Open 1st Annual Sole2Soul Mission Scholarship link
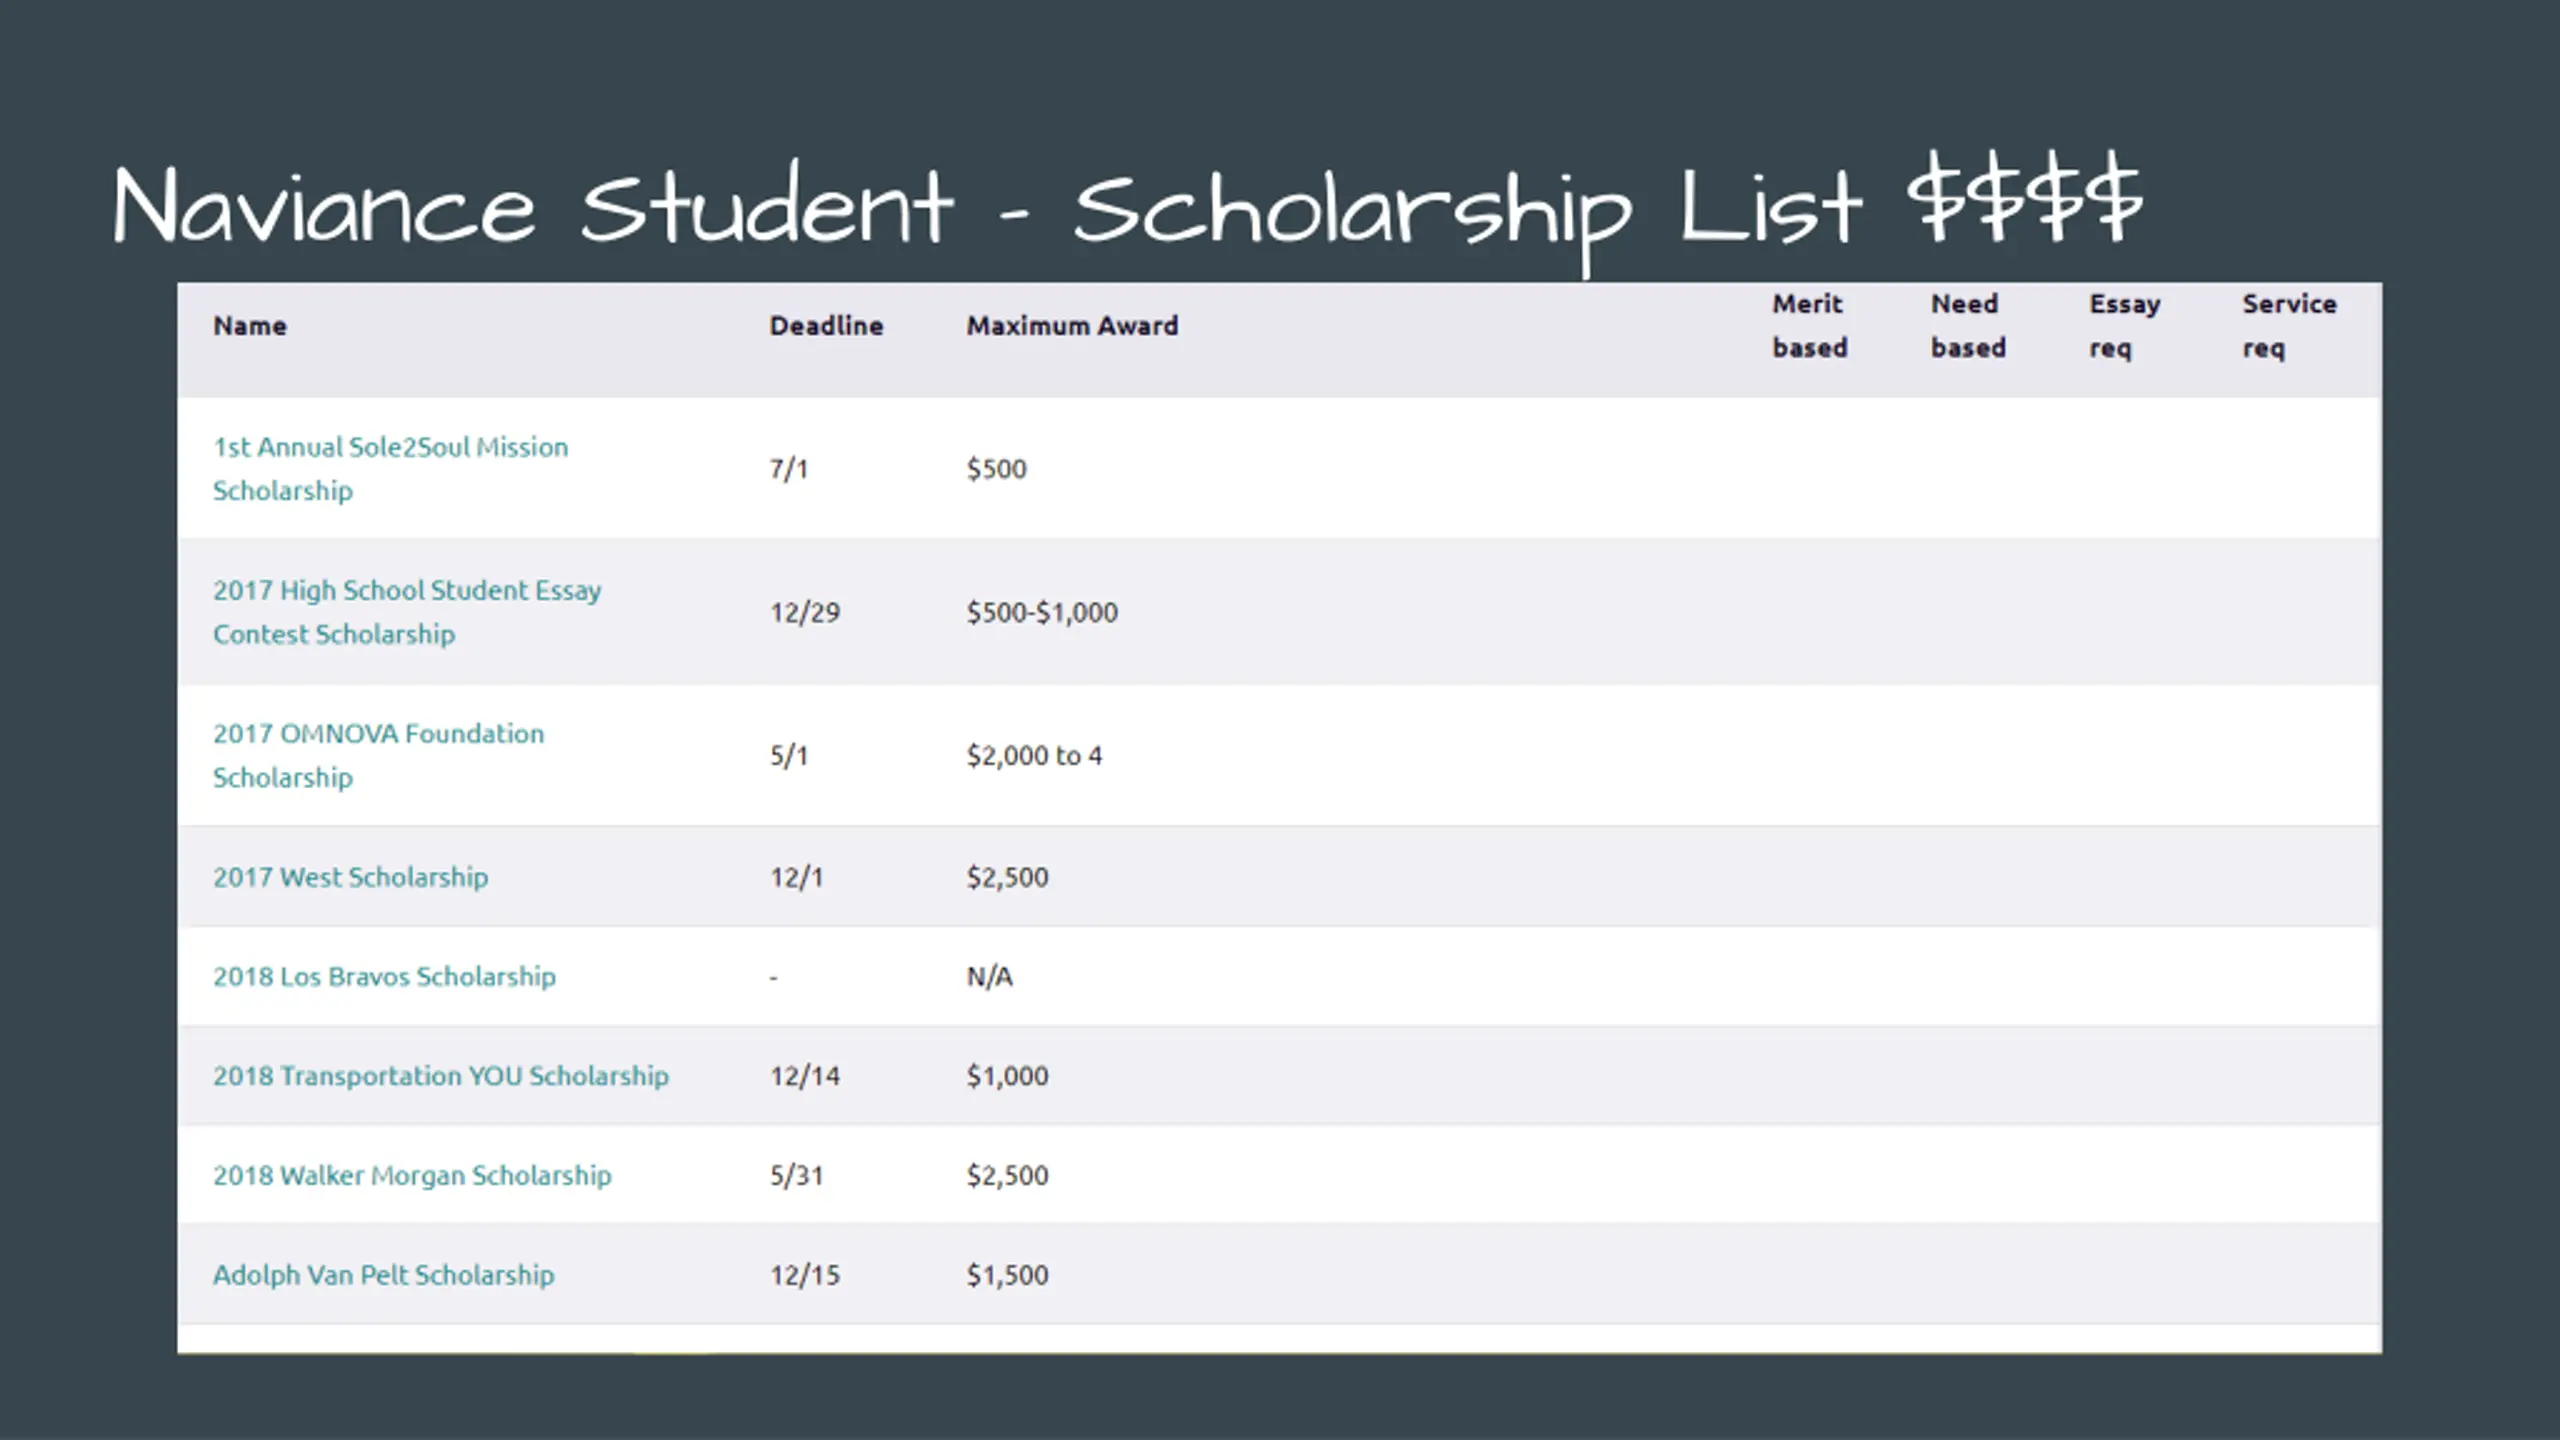The width and height of the screenshot is (2560, 1440). click(x=390, y=469)
